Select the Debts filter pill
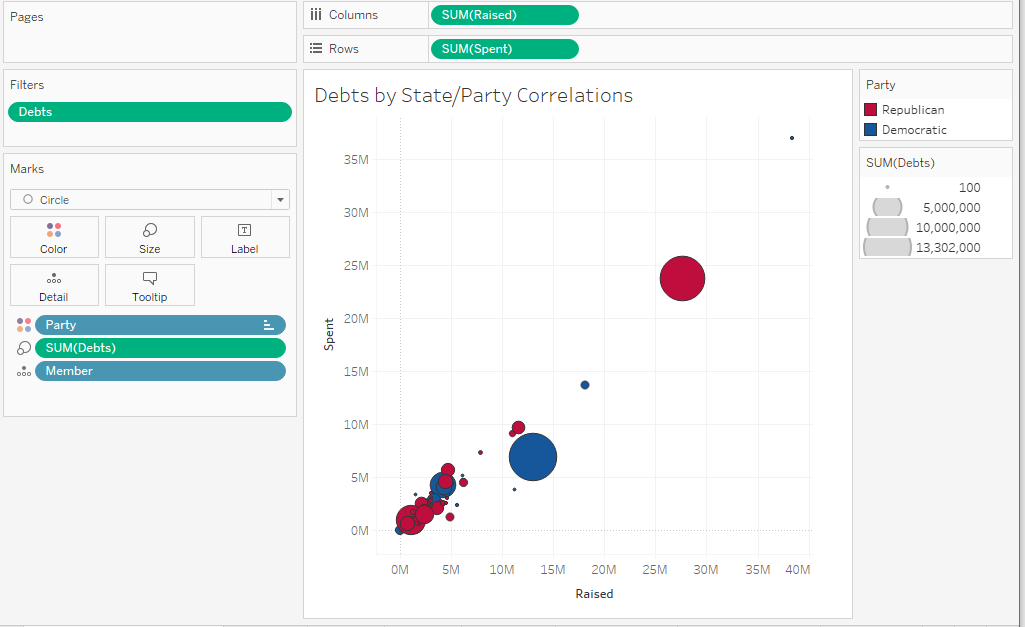The width and height of the screenshot is (1025, 627). (x=150, y=112)
